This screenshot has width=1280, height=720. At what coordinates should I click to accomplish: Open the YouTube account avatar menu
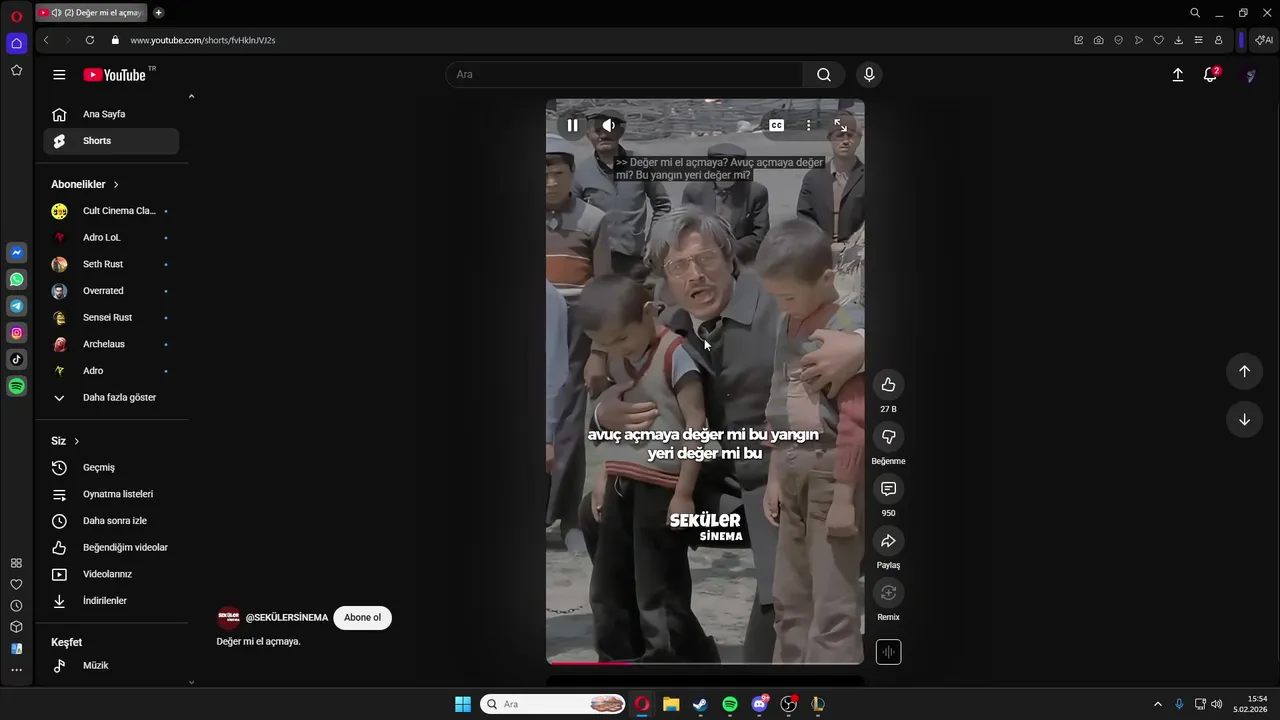1250,75
